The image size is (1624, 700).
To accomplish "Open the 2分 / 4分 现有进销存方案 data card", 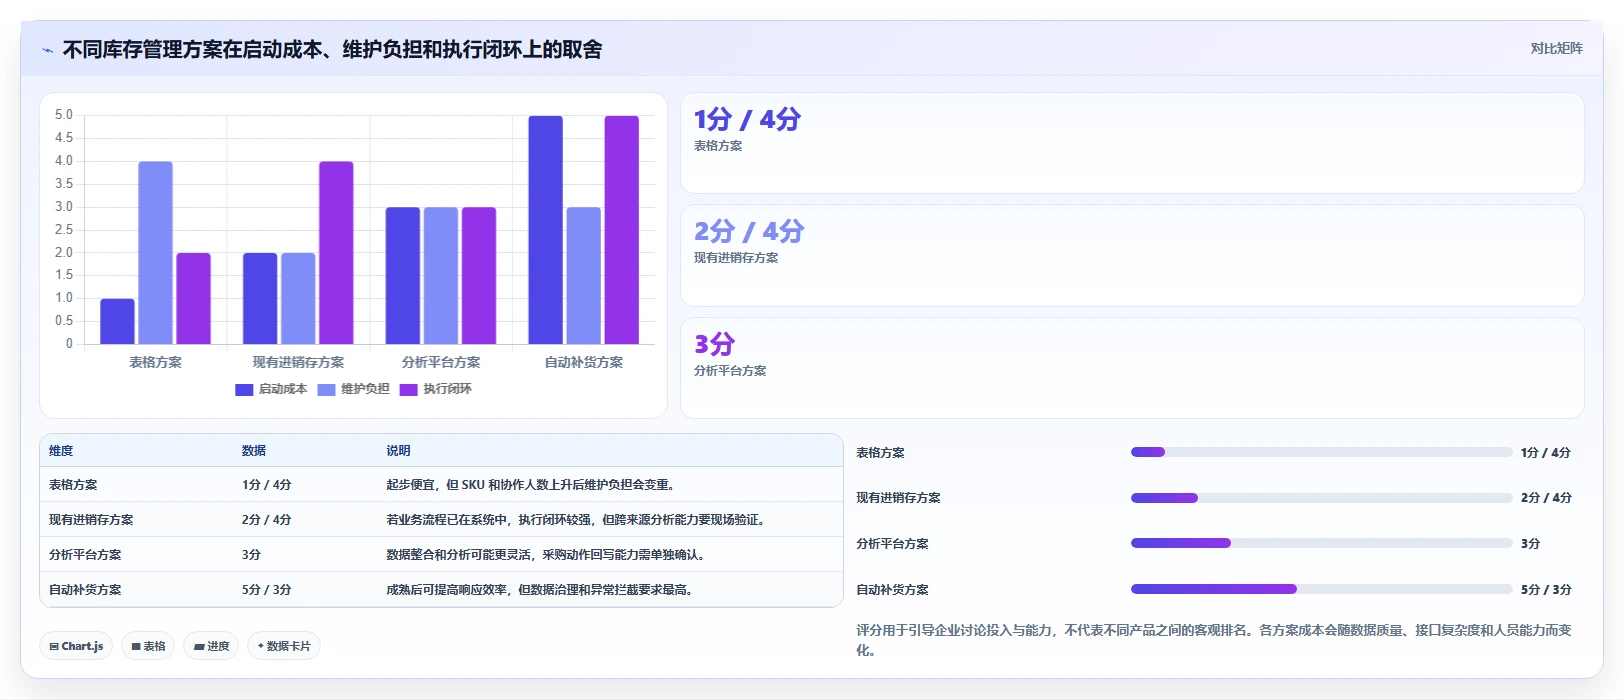I will 1132,256.
